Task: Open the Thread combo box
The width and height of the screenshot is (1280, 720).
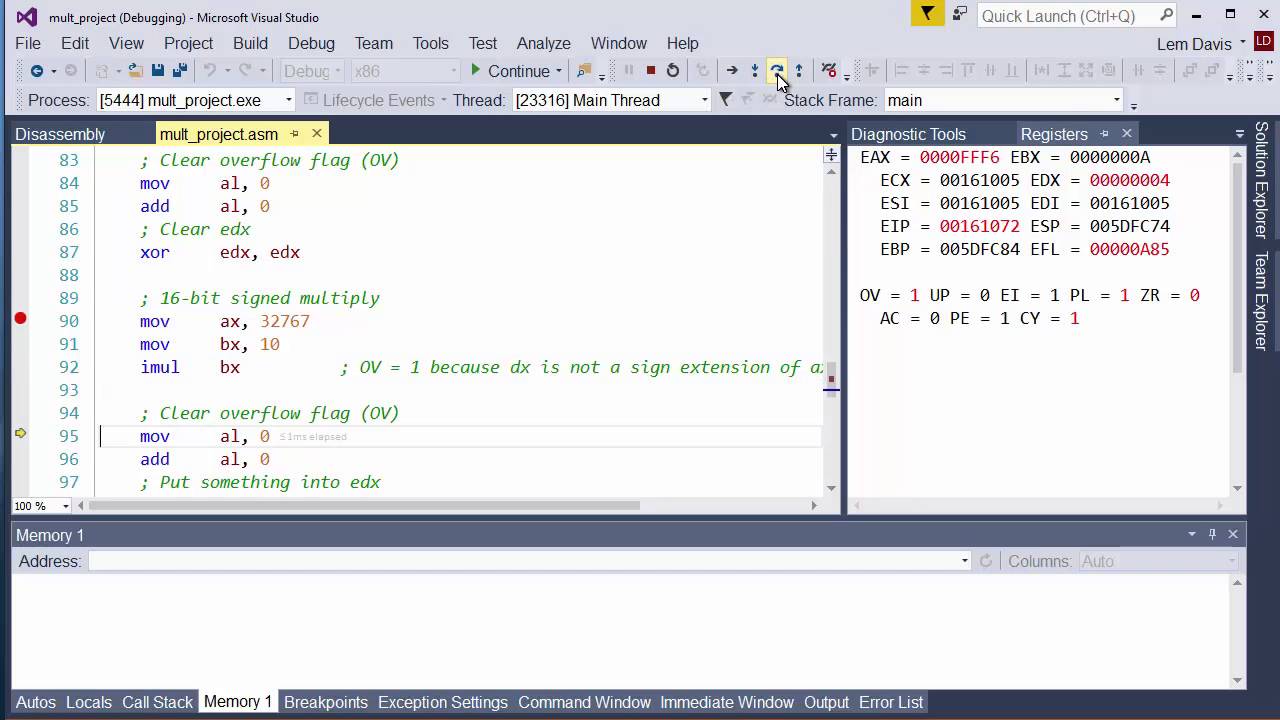Action: (x=705, y=100)
